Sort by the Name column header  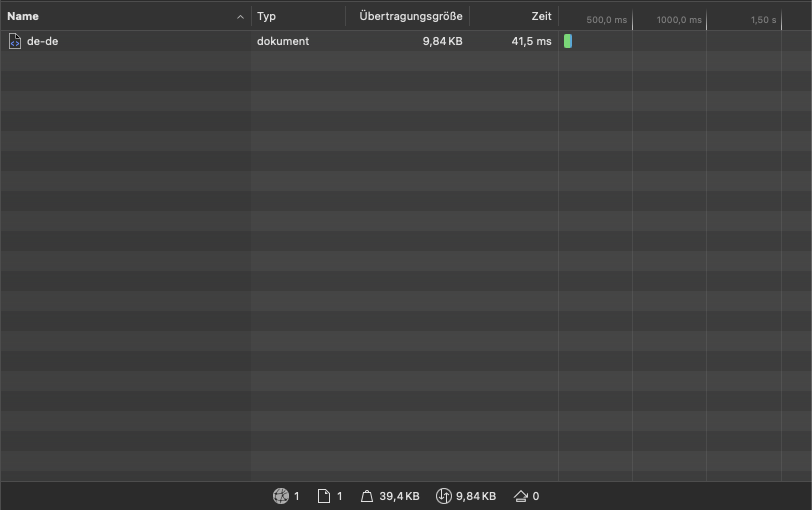(x=23, y=17)
